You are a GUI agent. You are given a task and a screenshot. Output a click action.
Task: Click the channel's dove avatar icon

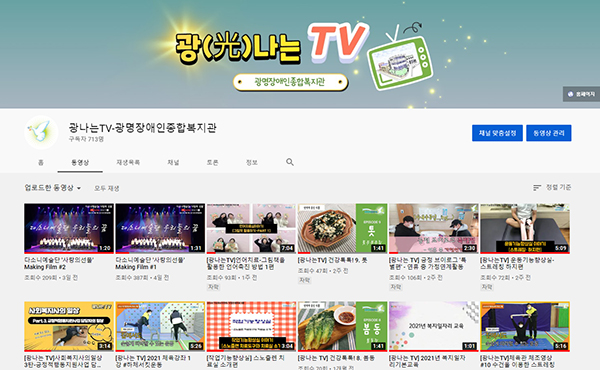(41, 132)
